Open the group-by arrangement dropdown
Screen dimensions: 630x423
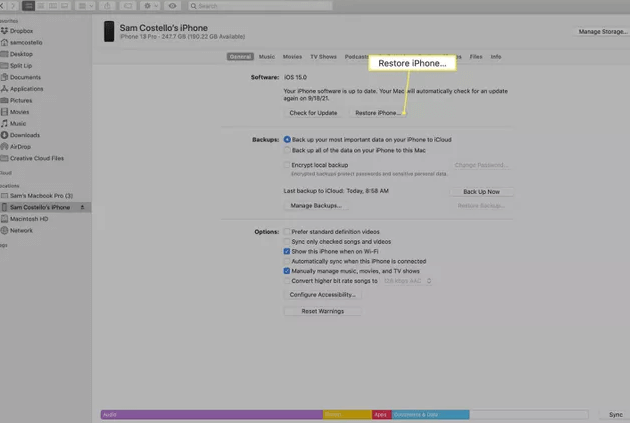tap(86, 6)
